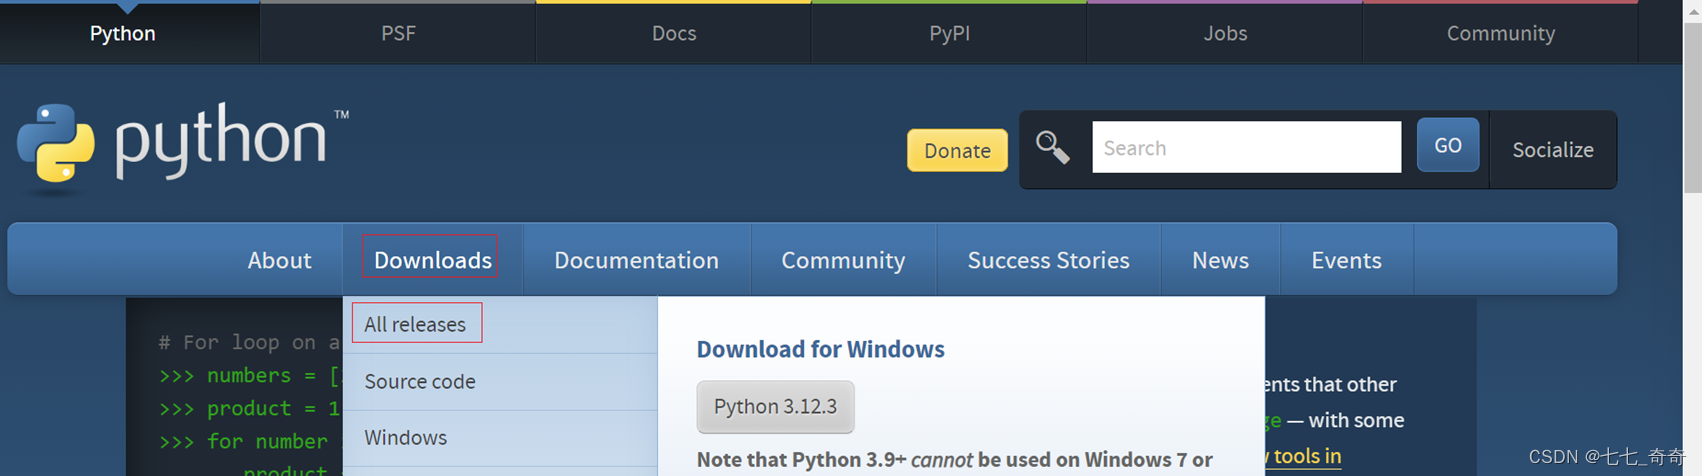Viewport: 1702px width, 476px height.
Task: Click the magnifying glass search icon
Action: click(1052, 148)
